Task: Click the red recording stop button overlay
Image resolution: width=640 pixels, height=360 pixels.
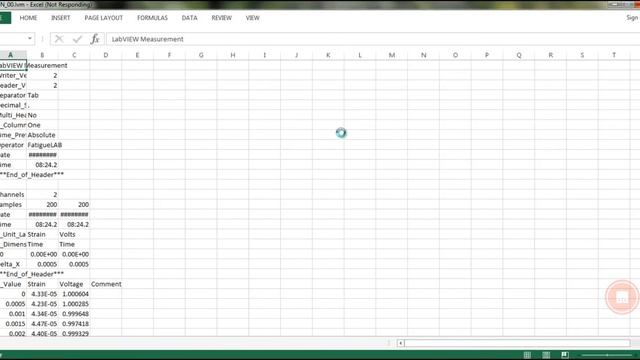Action: point(622,298)
